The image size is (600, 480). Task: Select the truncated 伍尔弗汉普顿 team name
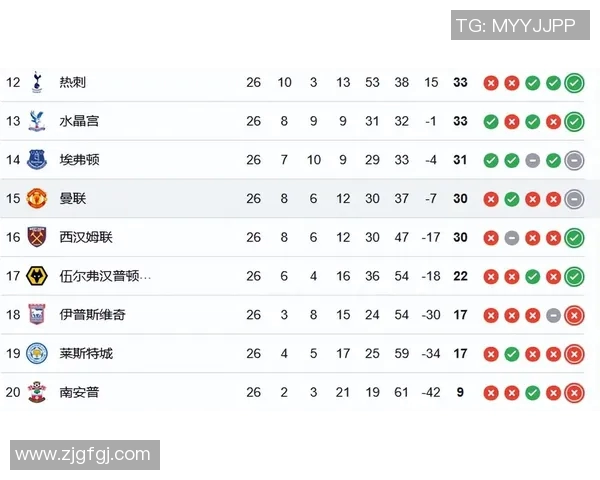(x=105, y=276)
